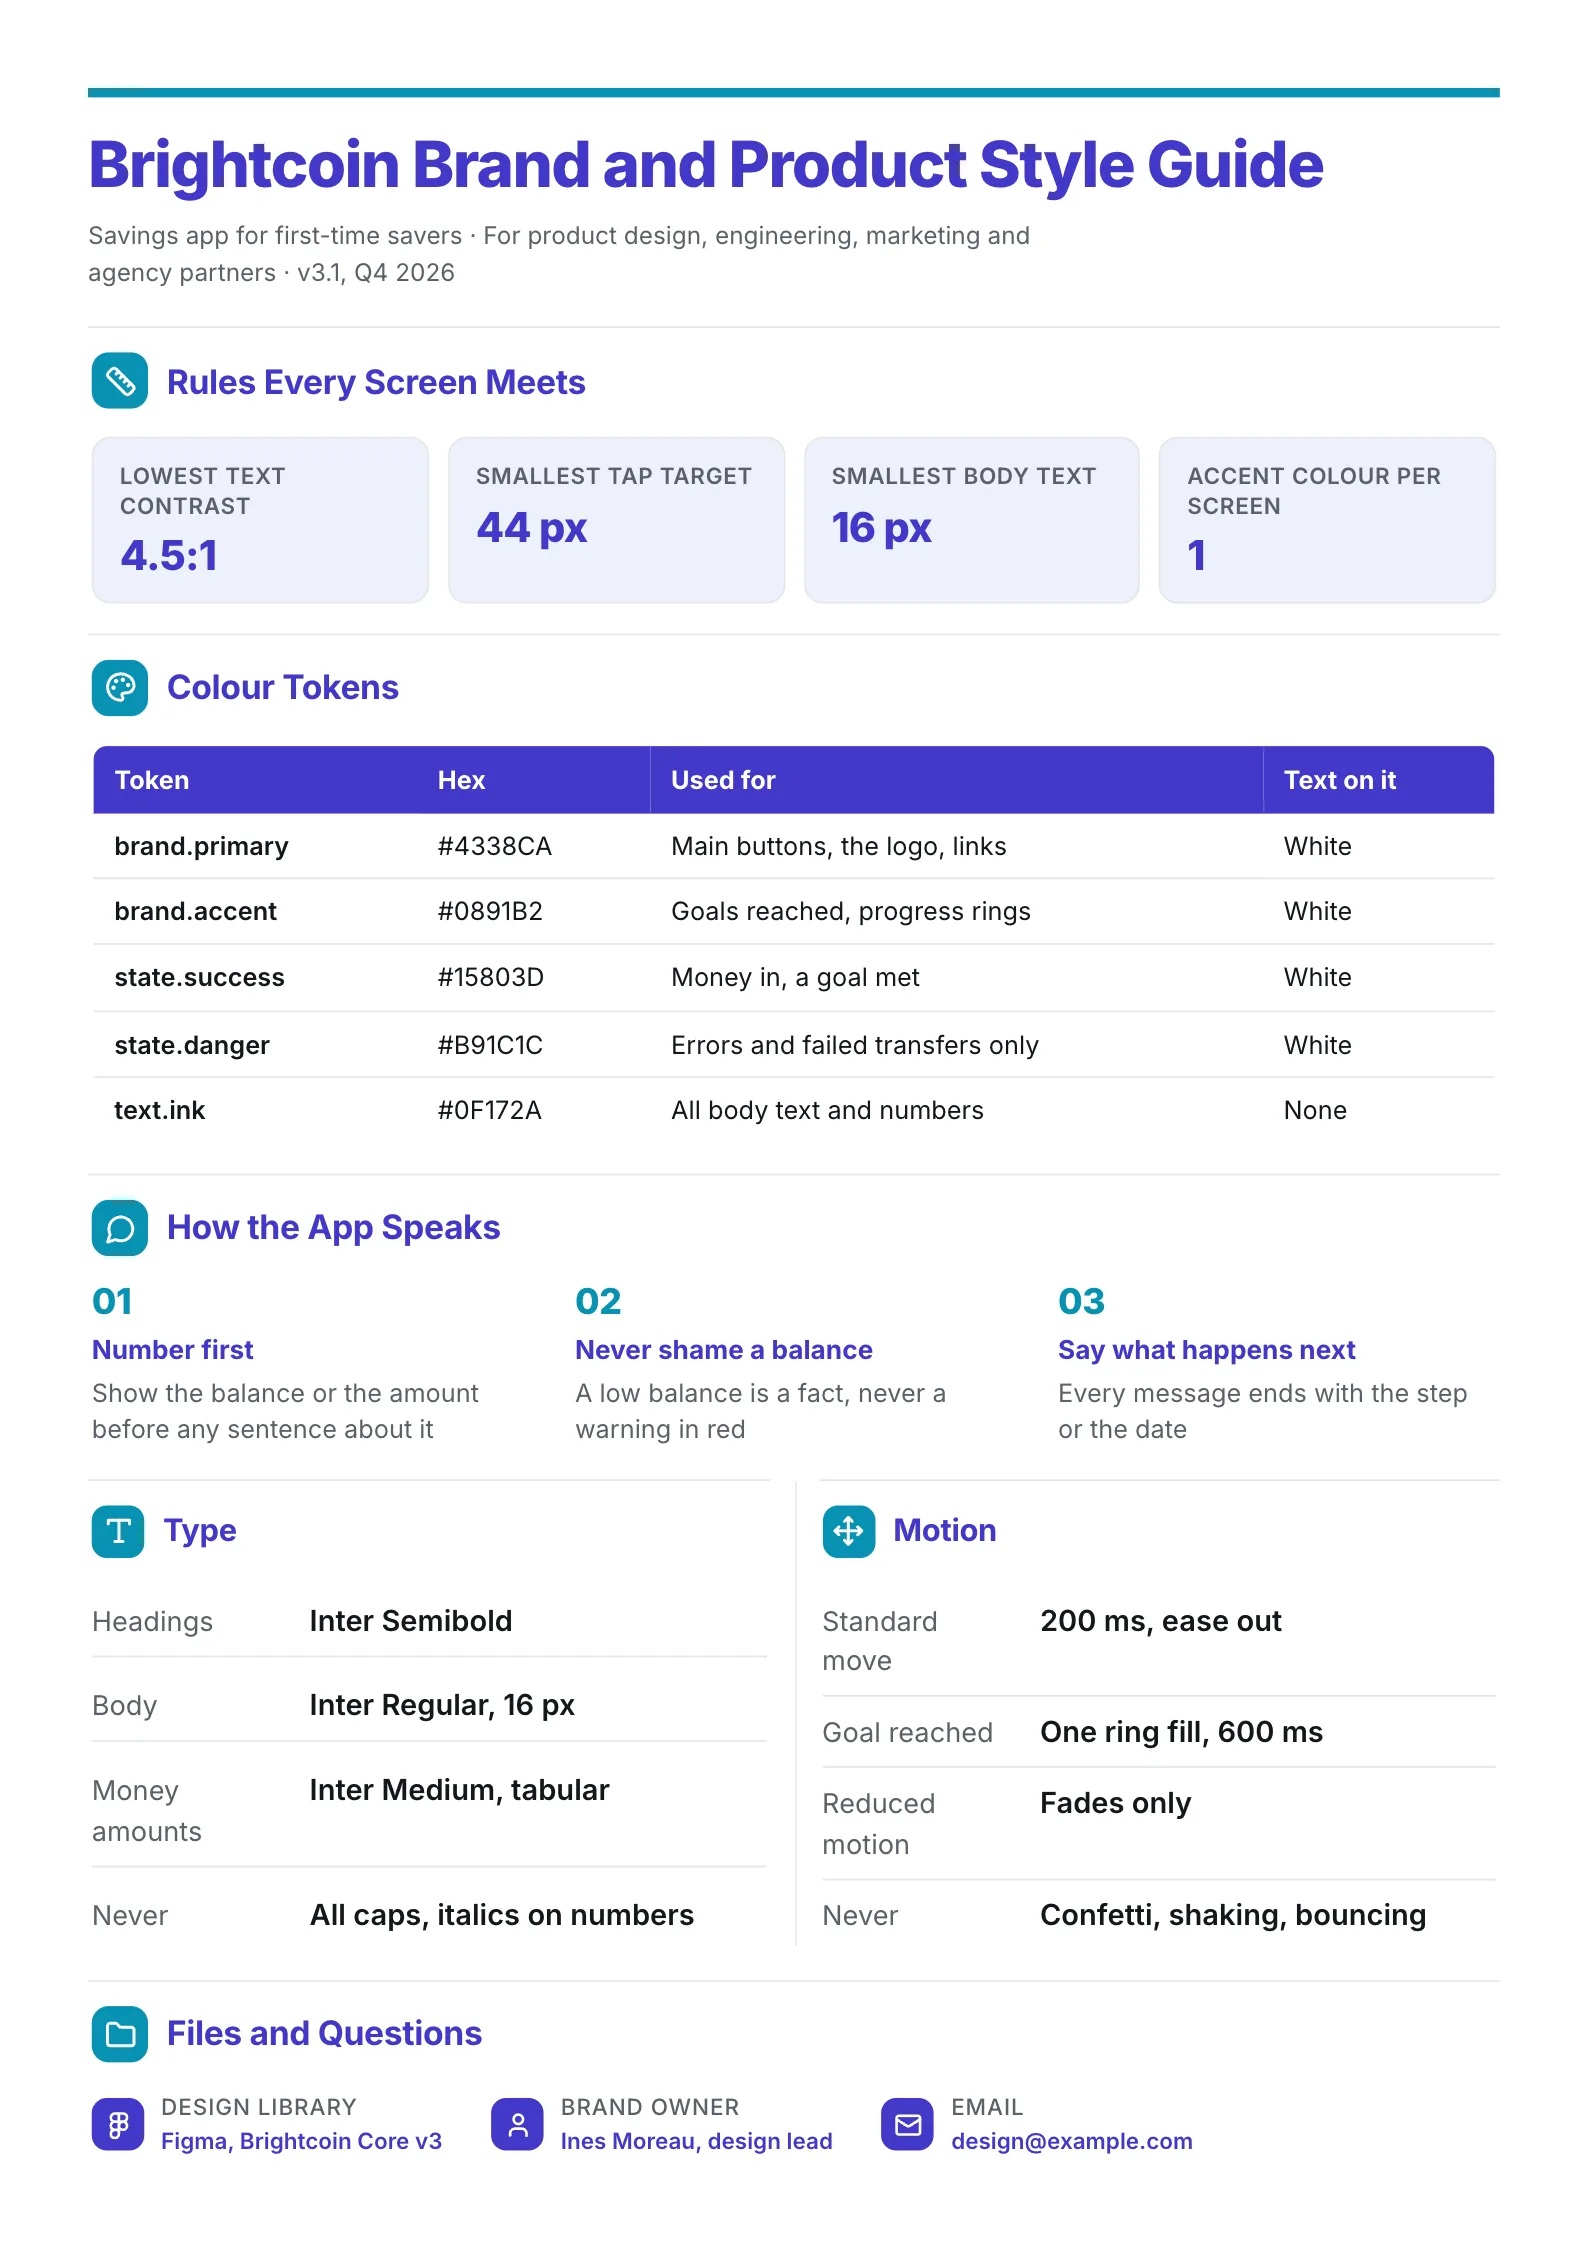Click the state.success token cell
This screenshot has width=1588, height=2246.
pyautogui.click(x=199, y=977)
